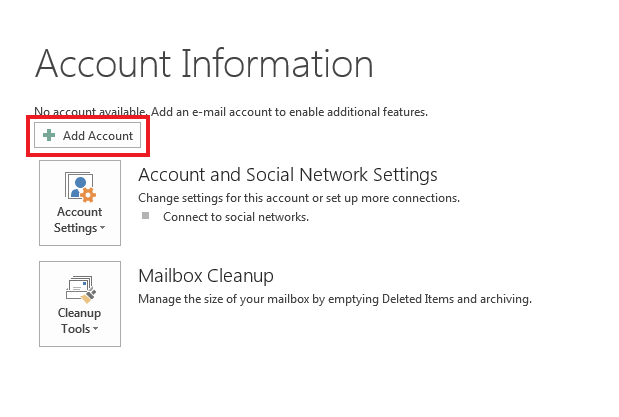619x417 pixels.
Task: Open the Cleanup Tools dropdown button
Action: click(x=80, y=304)
